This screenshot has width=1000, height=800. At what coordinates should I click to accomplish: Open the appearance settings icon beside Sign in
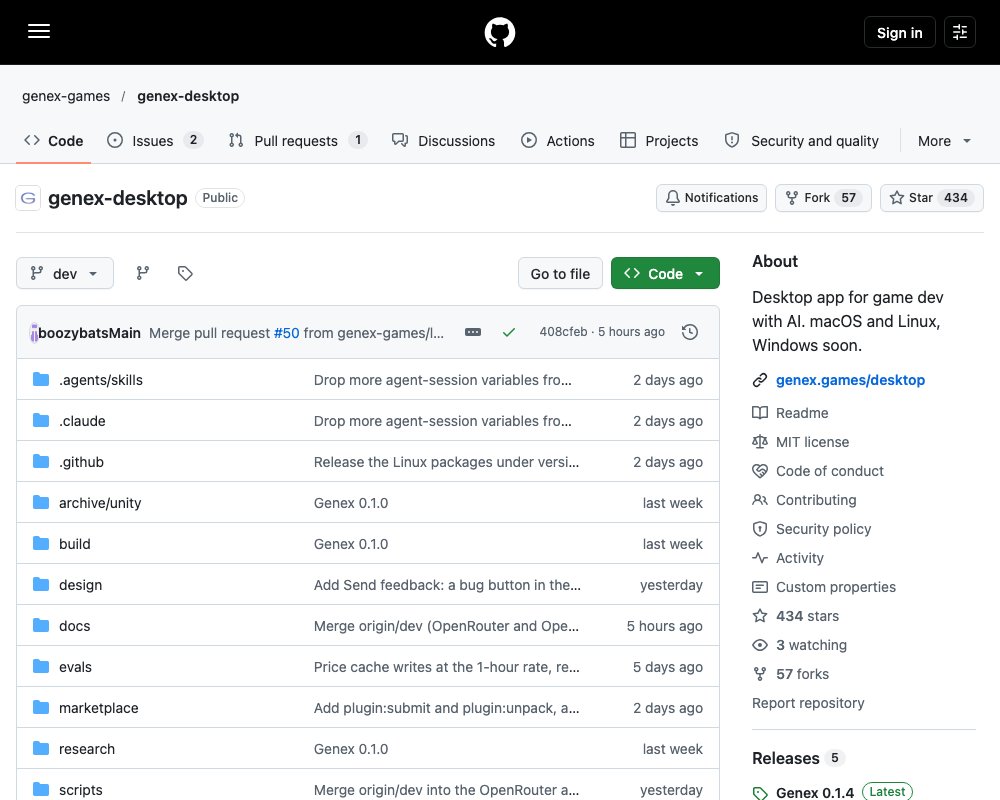(x=960, y=32)
